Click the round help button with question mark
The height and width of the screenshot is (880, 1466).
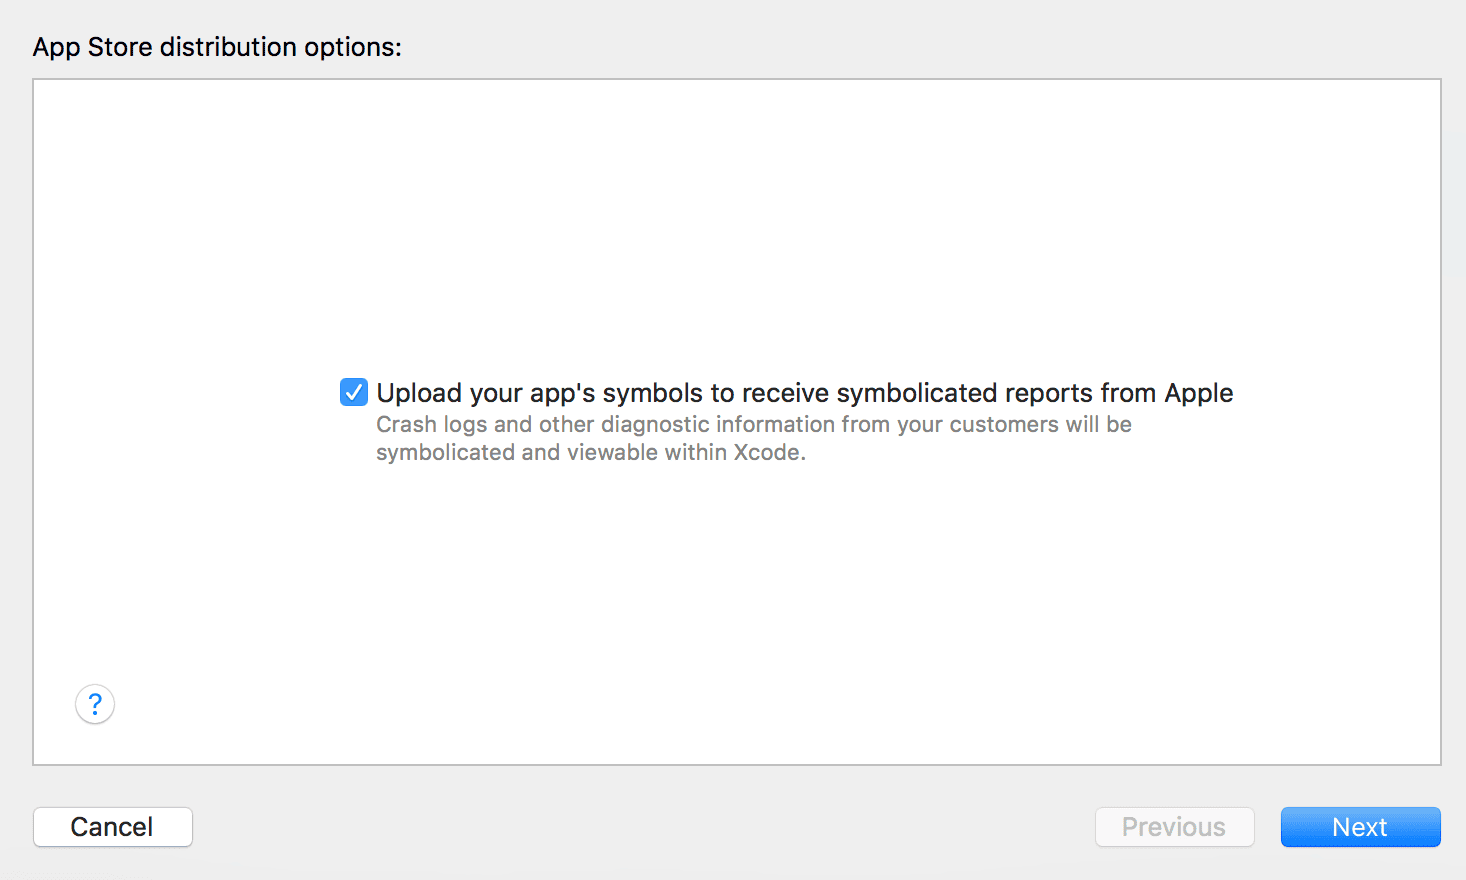point(95,705)
